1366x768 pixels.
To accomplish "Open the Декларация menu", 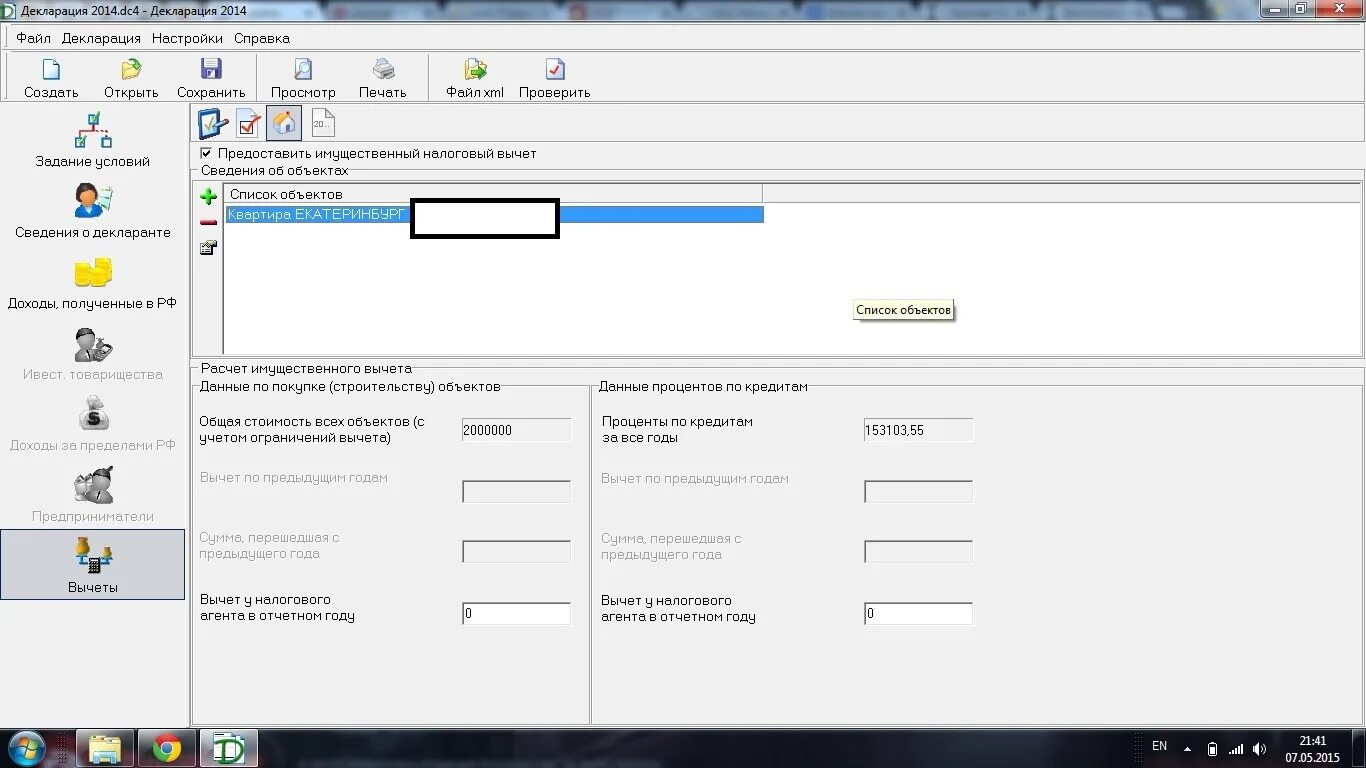I will [101, 38].
